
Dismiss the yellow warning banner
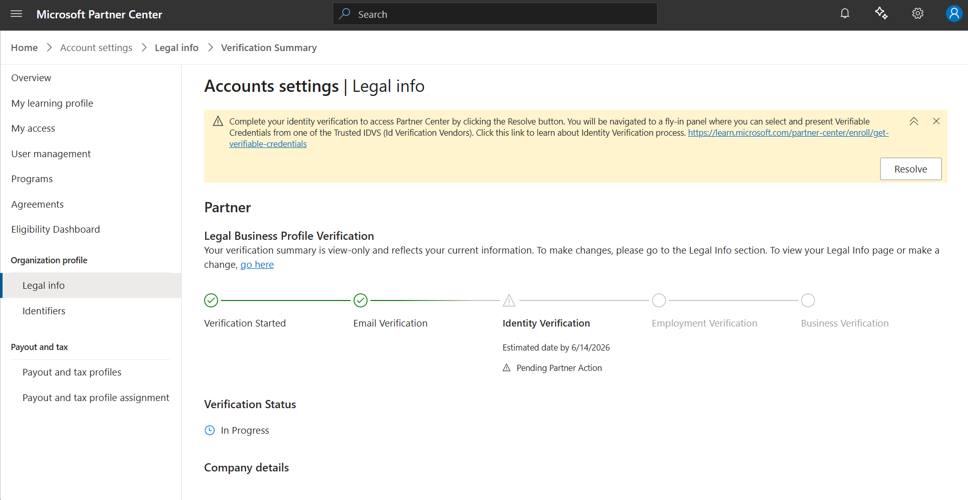[936, 122]
